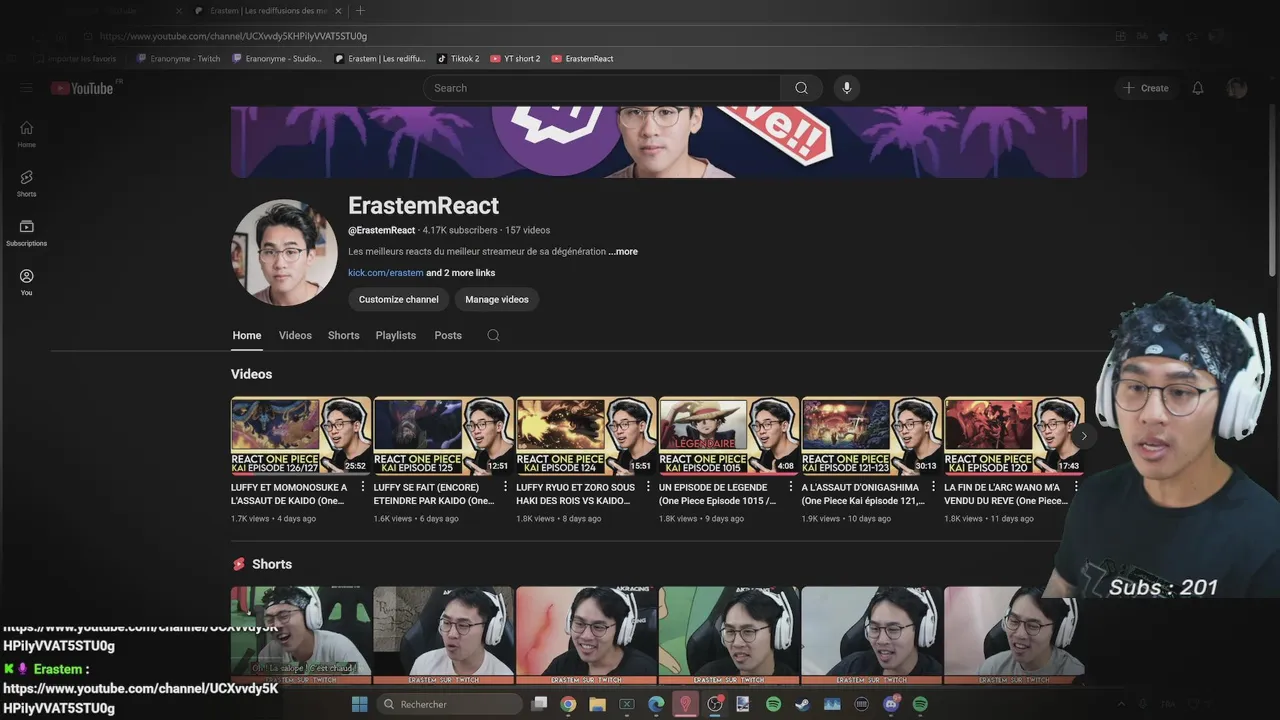This screenshot has width=1280, height=720.
Task: Open Microsoft Edge from taskbar
Action: 656,704
